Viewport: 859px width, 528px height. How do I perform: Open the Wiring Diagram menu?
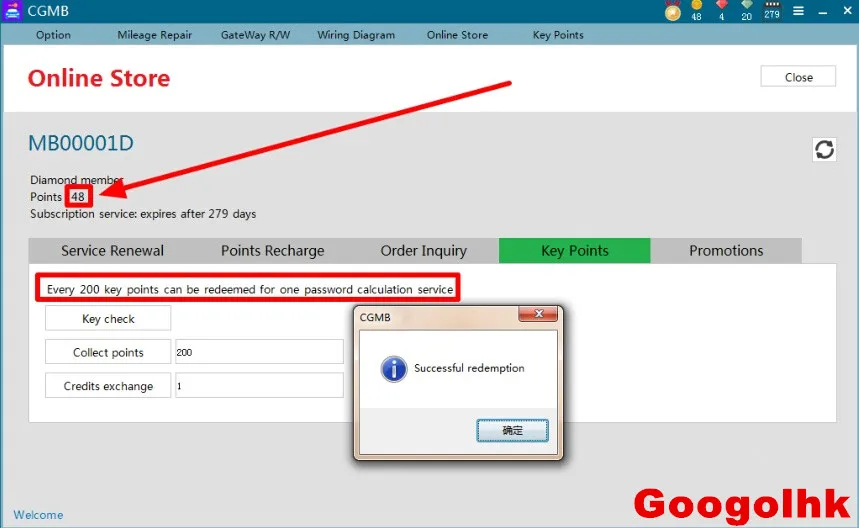356,35
